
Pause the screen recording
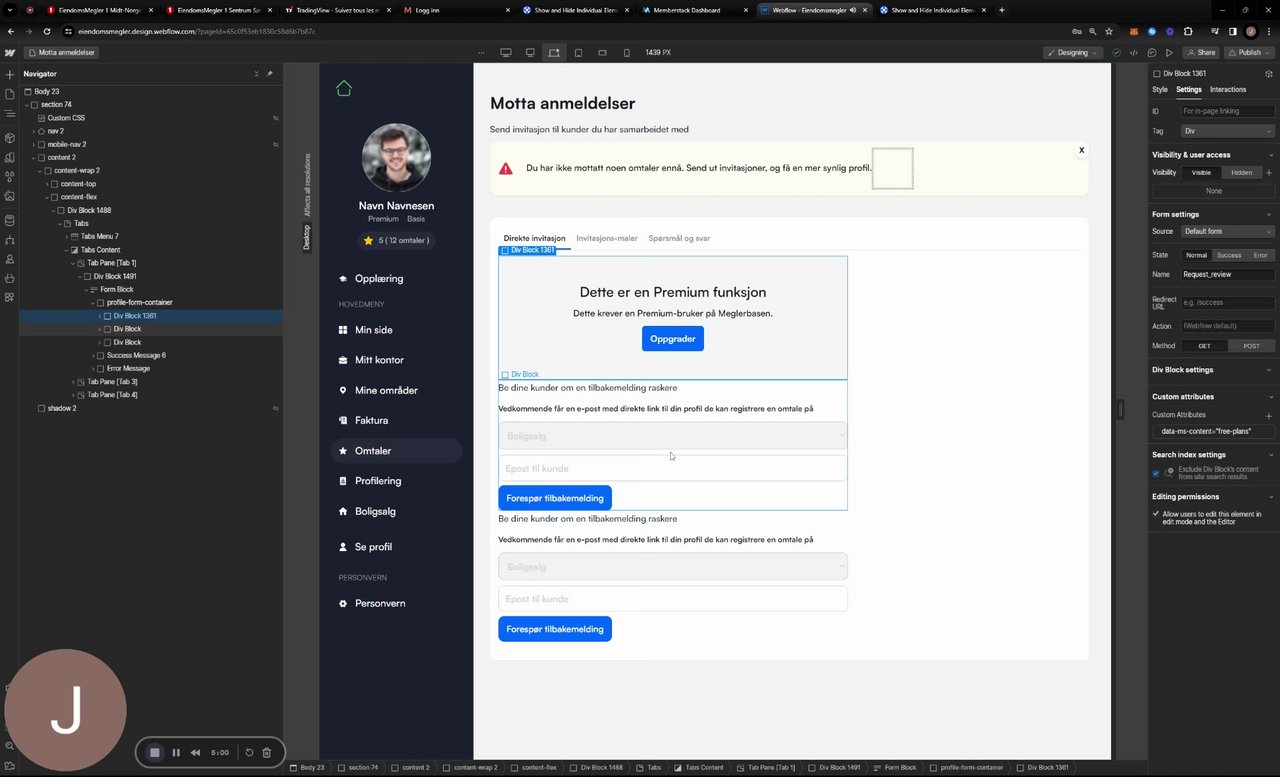click(x=176, y=752)
